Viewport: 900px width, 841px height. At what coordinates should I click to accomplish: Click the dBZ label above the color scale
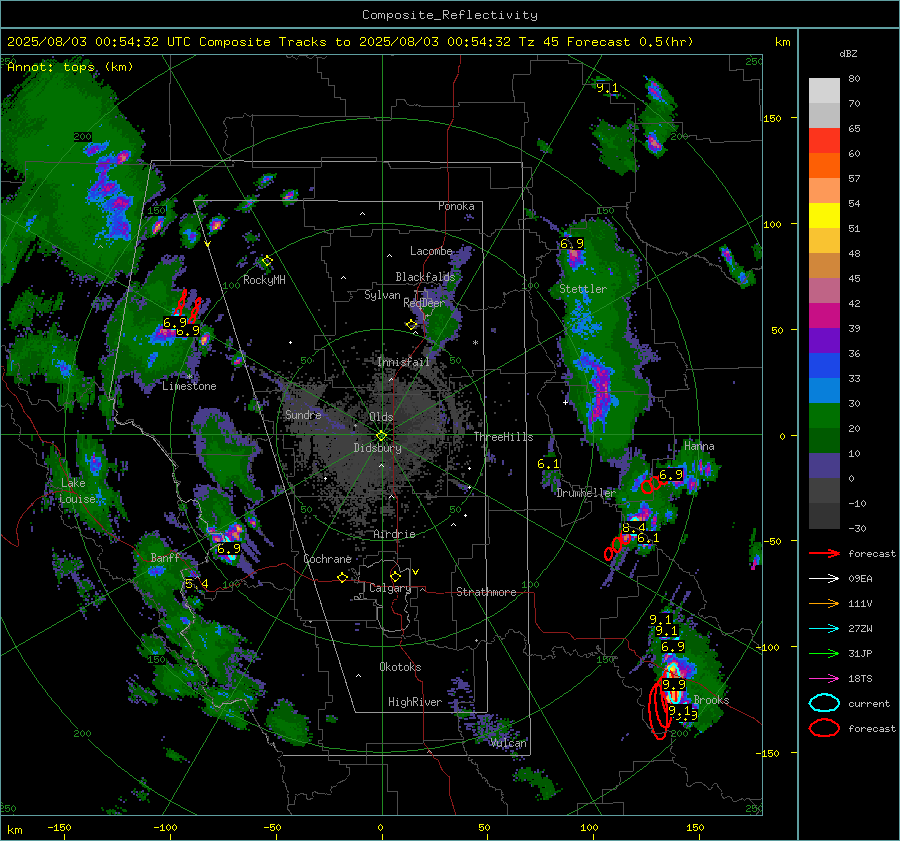point(848,54)
